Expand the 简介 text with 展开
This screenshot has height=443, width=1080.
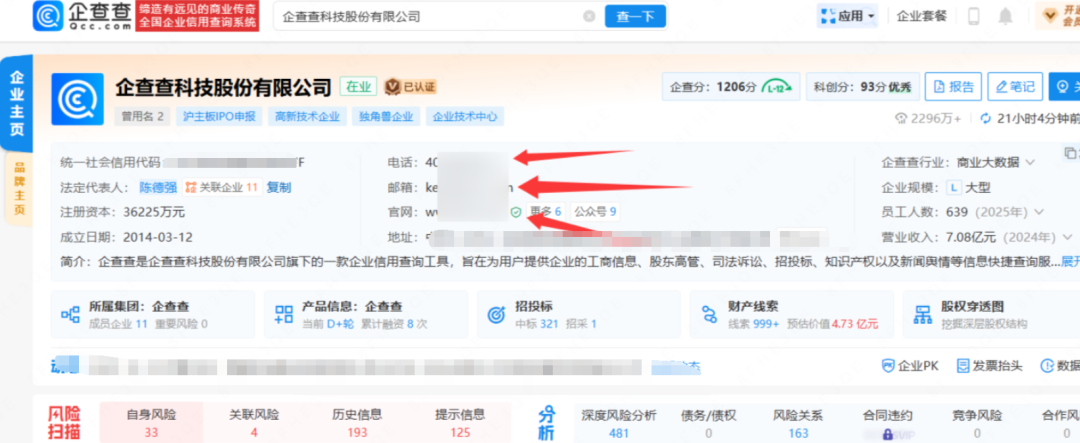click(x=1071, y=262)
